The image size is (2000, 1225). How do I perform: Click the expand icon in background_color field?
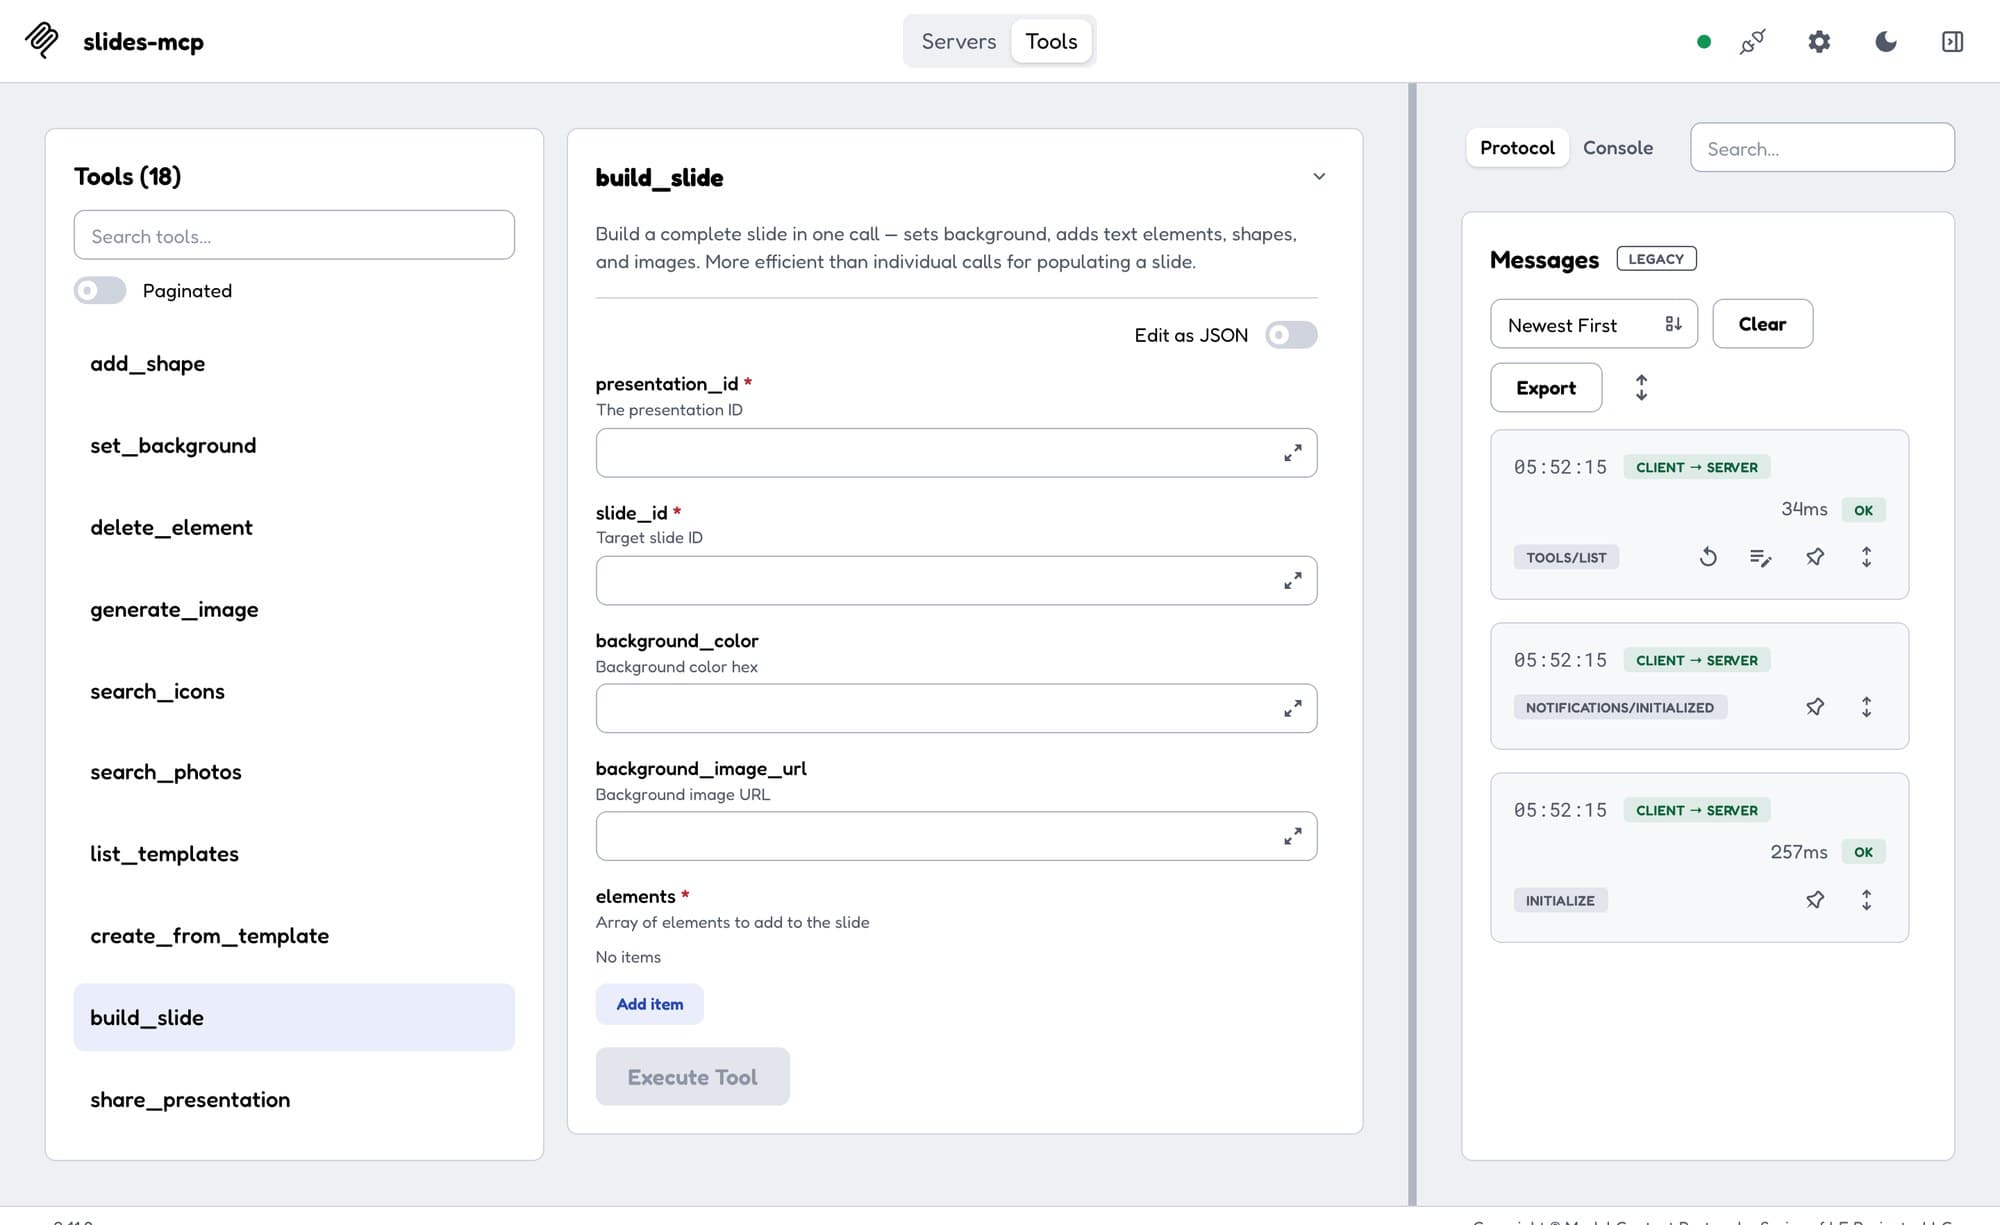tap(1293, 709)
